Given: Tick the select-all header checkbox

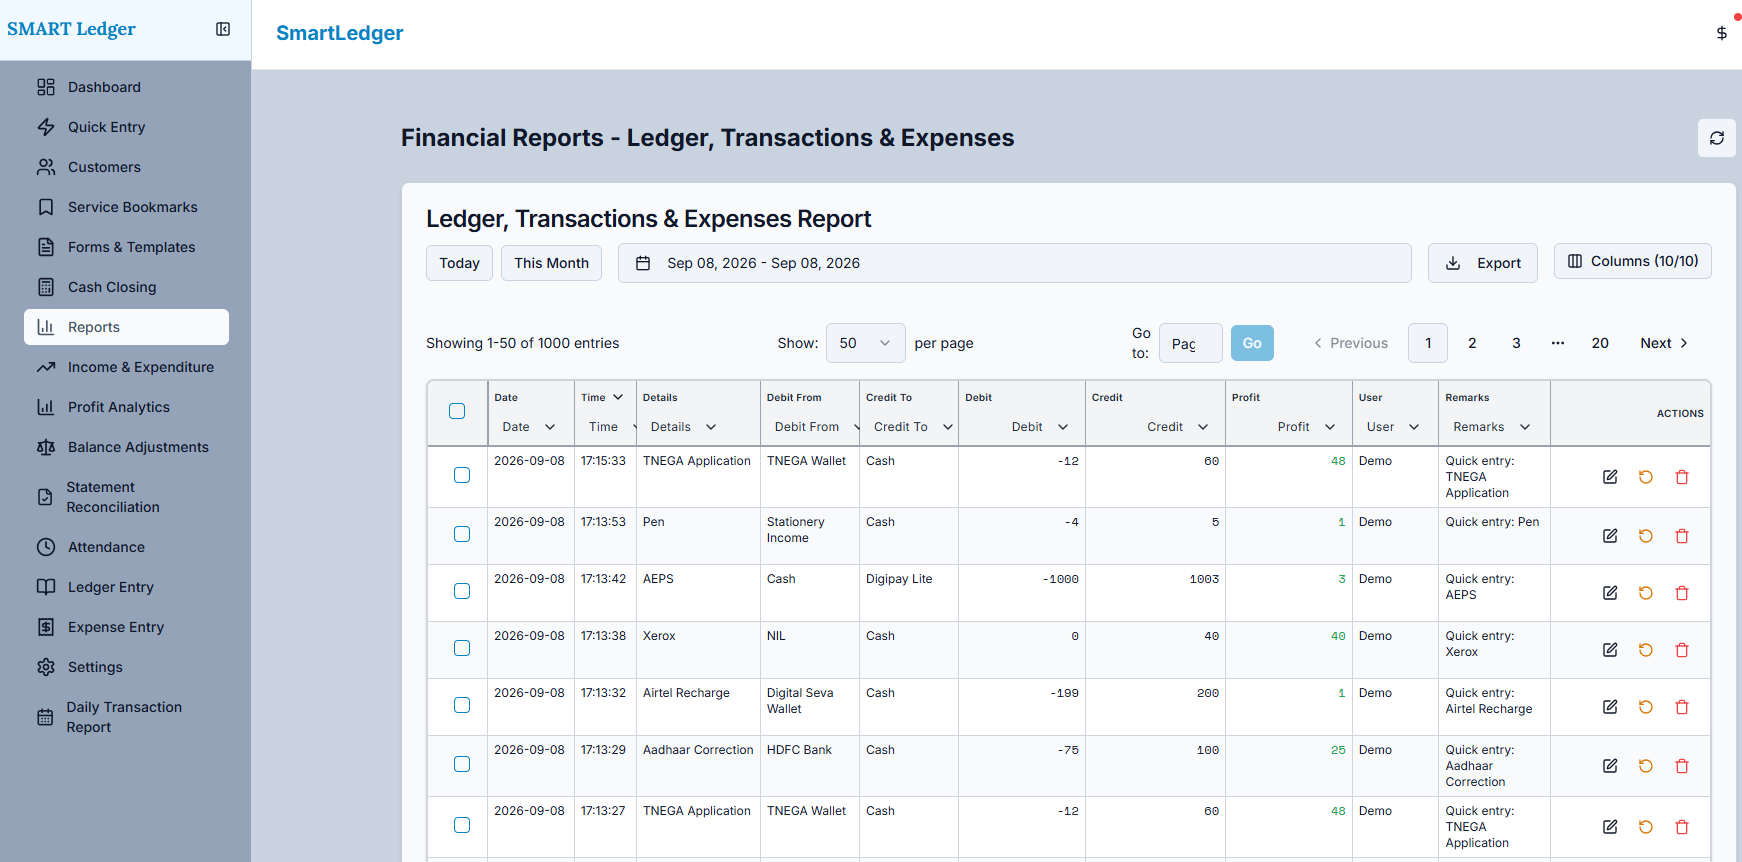Looking at the screenshot, I should pos(457,411).
